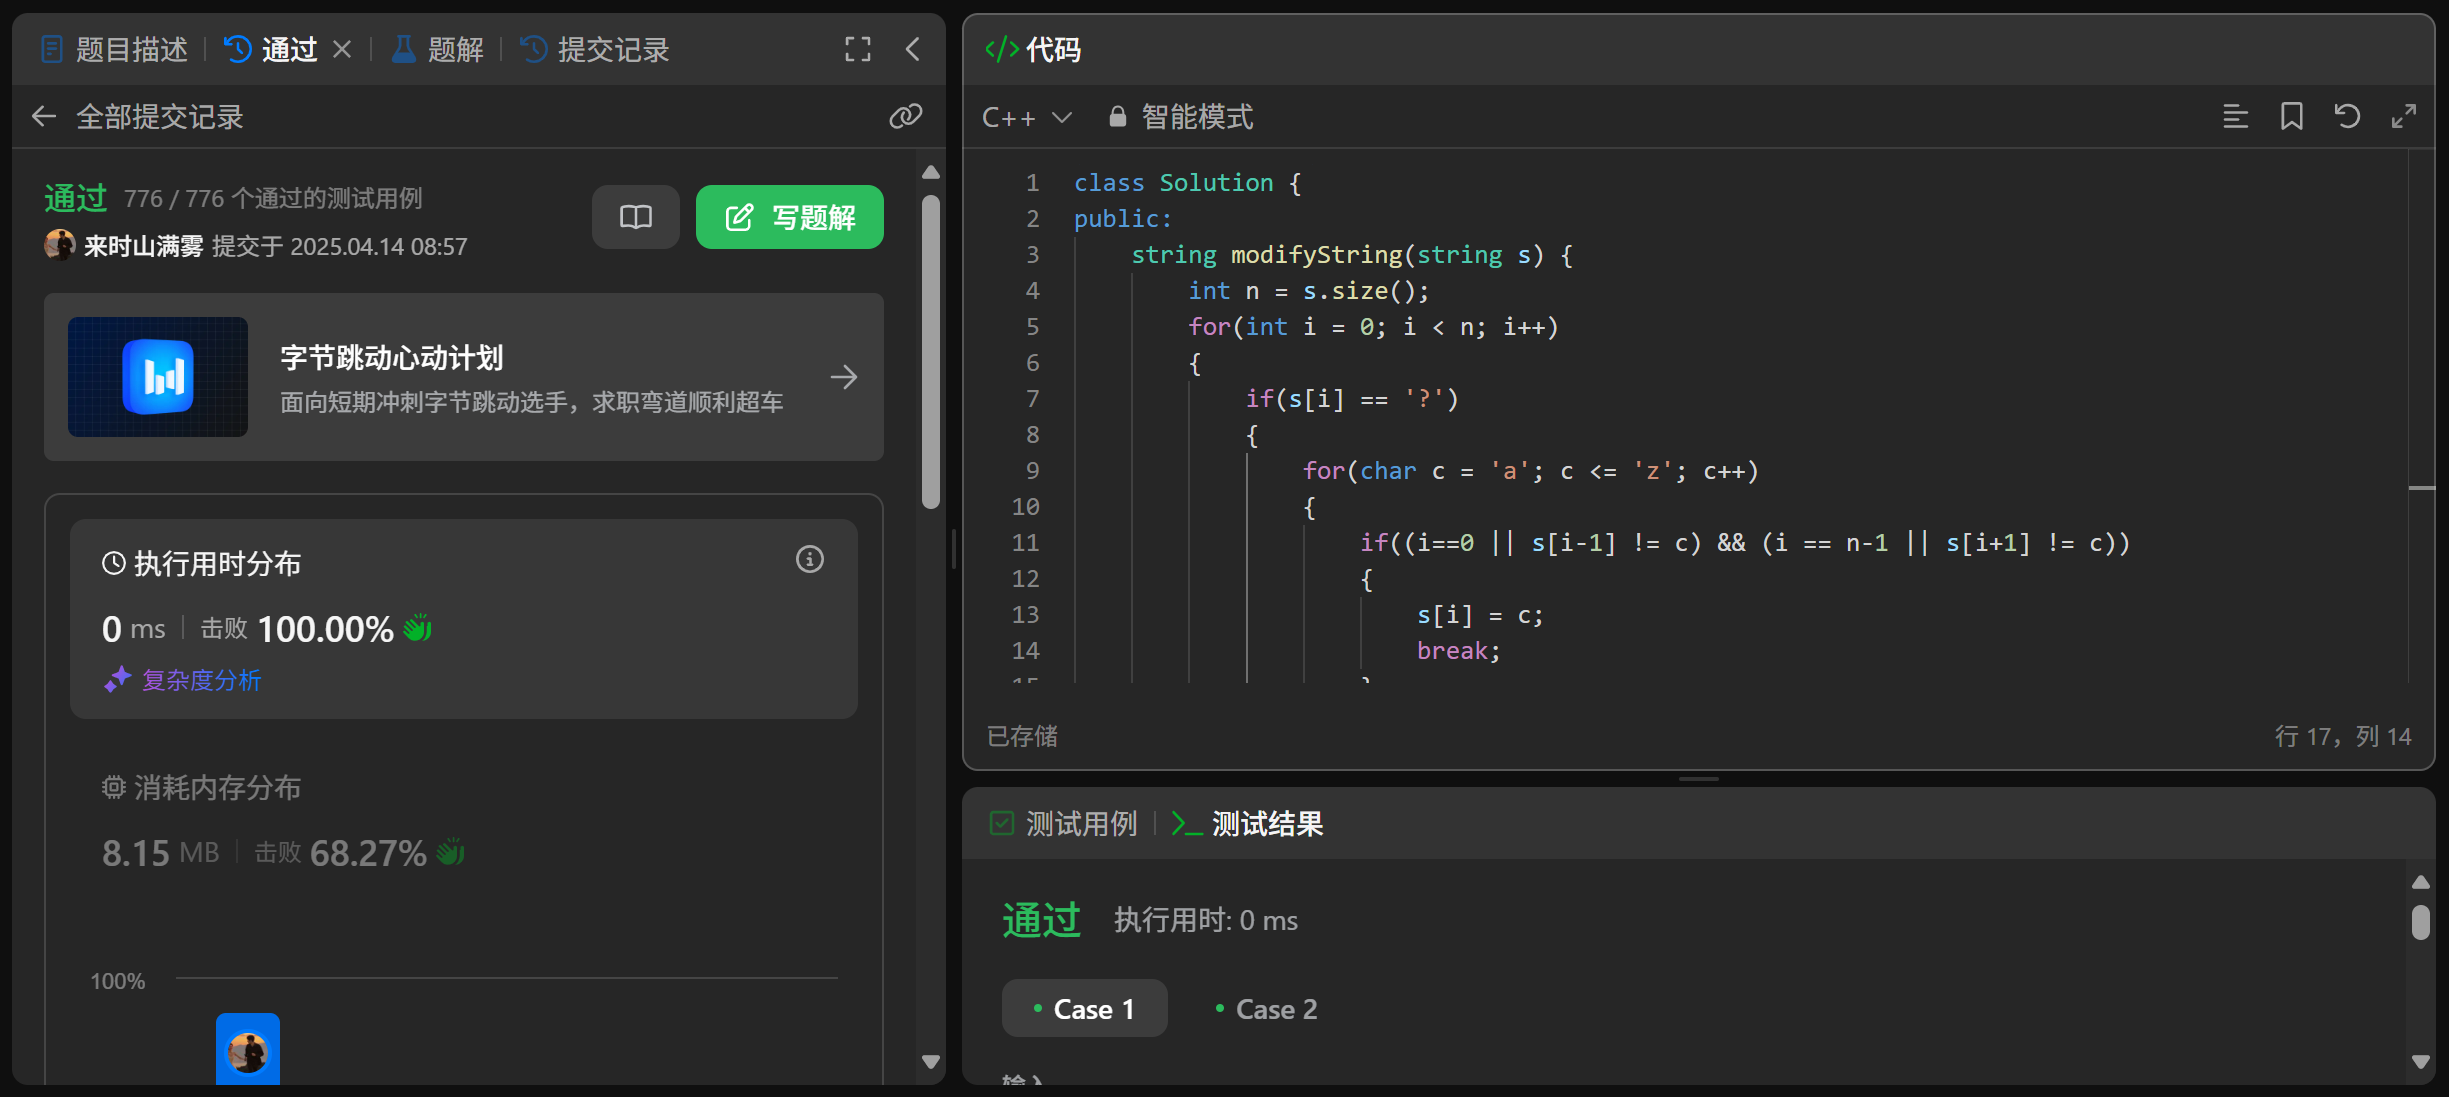Reset code with the undo arrow icon
Image resolution: width=2449 pixels, height=1097 pixels.
2347,117
